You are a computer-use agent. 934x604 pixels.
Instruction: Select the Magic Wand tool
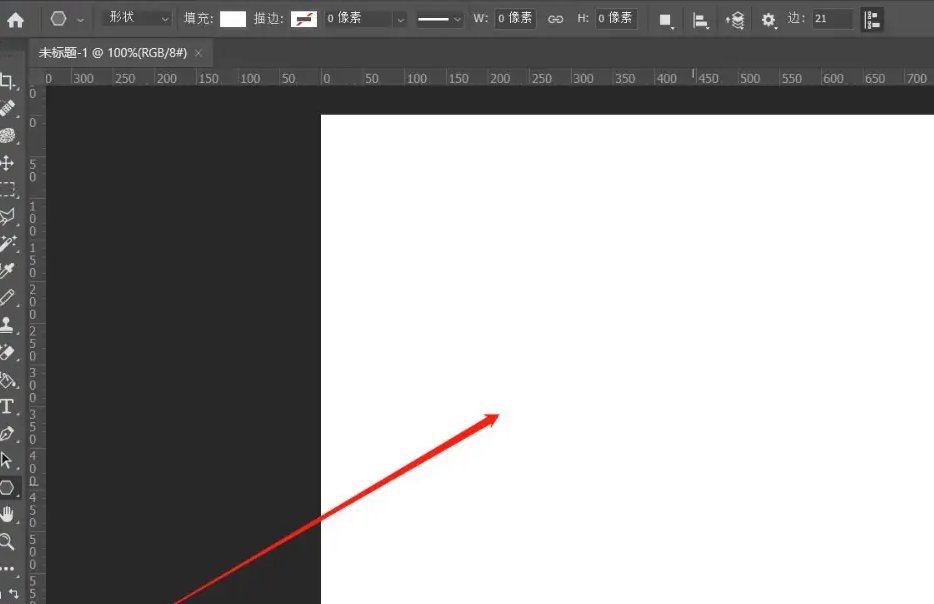coord(7,244)
